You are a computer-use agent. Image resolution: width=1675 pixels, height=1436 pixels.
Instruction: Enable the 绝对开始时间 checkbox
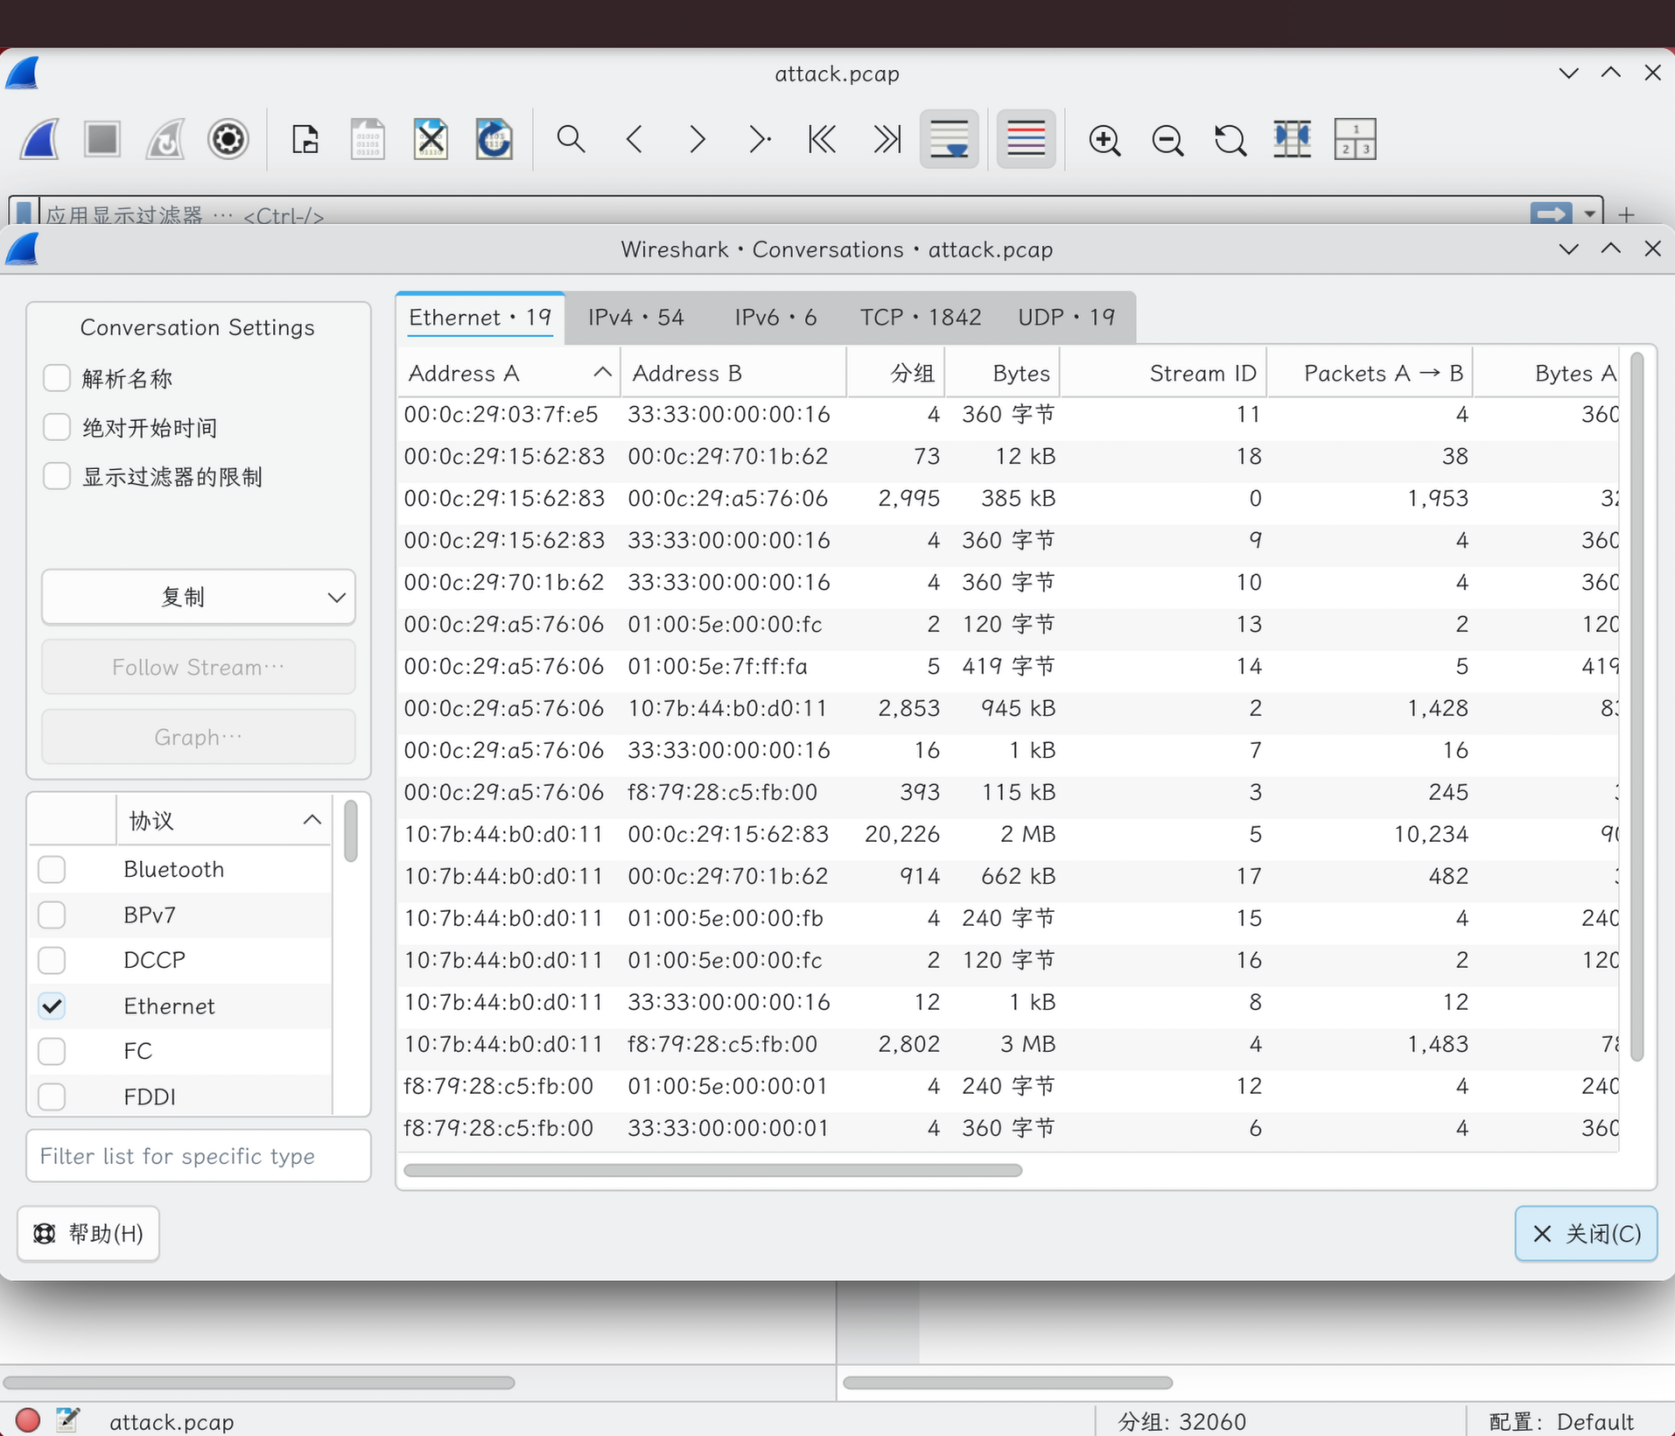pos(57,427)
